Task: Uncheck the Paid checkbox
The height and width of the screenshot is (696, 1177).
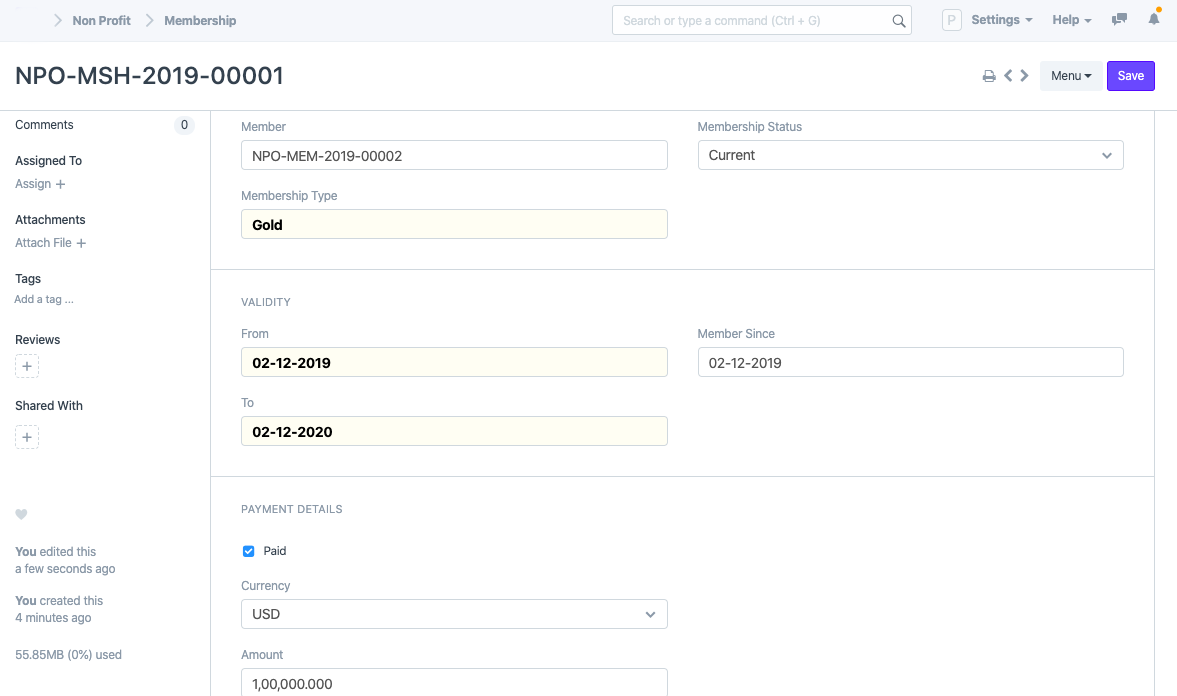Action: click(249, 551)
